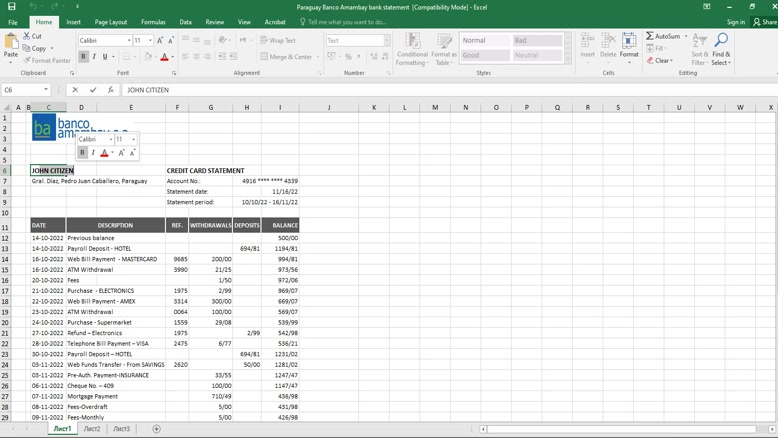Add a new sheet with plus icon
Viewport: 778px width, 438px height.
click(x=156, y=429)
